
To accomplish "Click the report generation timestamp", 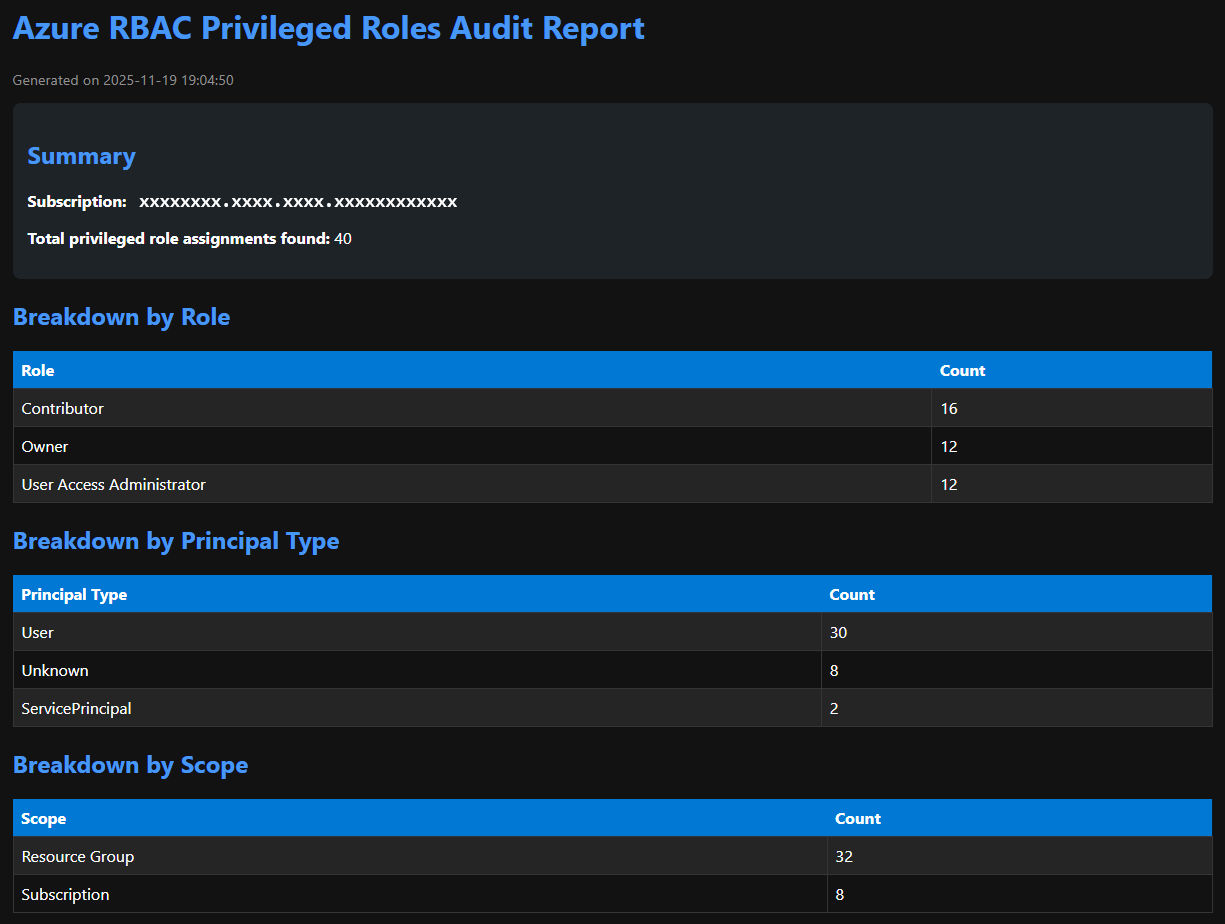I will click(x=123, y=80).
